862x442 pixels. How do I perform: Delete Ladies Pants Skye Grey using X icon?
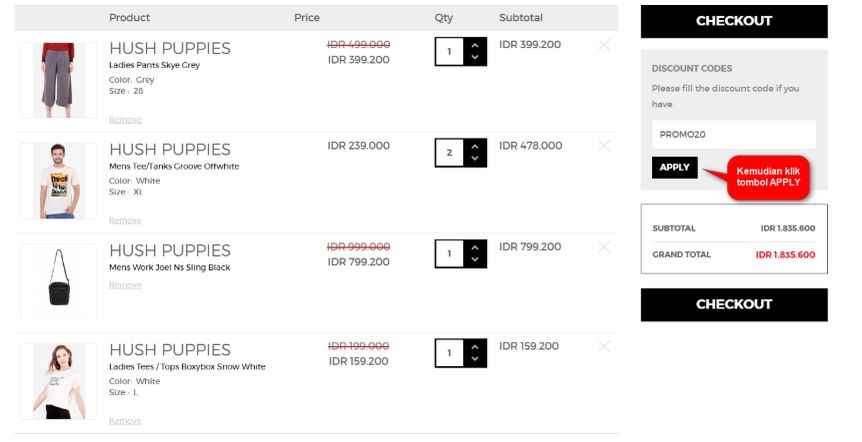coord(604,45)
